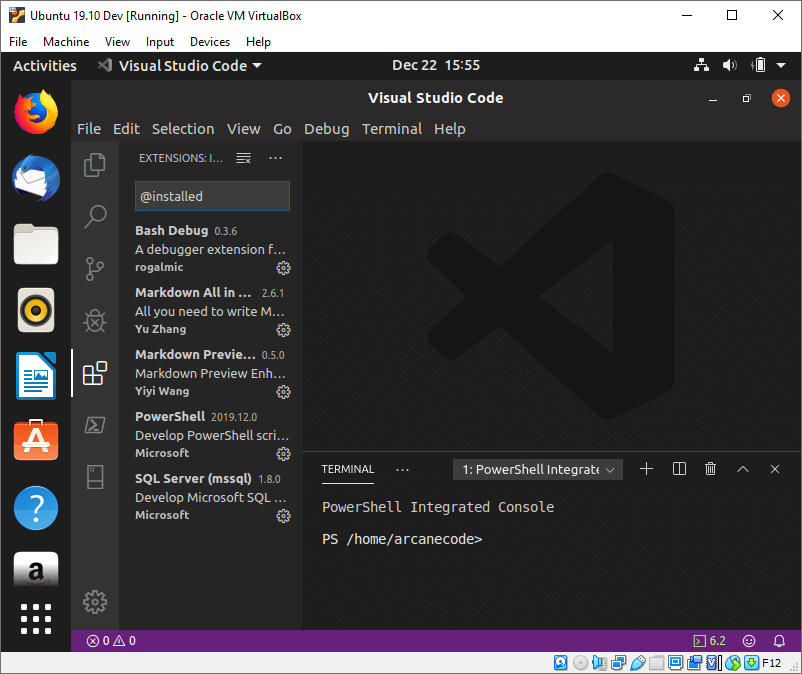Open the Selection menu
The height and width of the screenshot is (674, 802).
tap(183, 129)
